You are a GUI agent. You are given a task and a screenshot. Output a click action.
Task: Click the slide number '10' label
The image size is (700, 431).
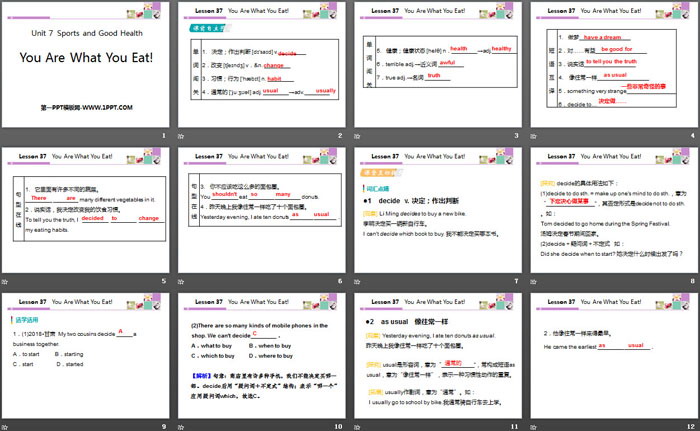tap(338, 427)
